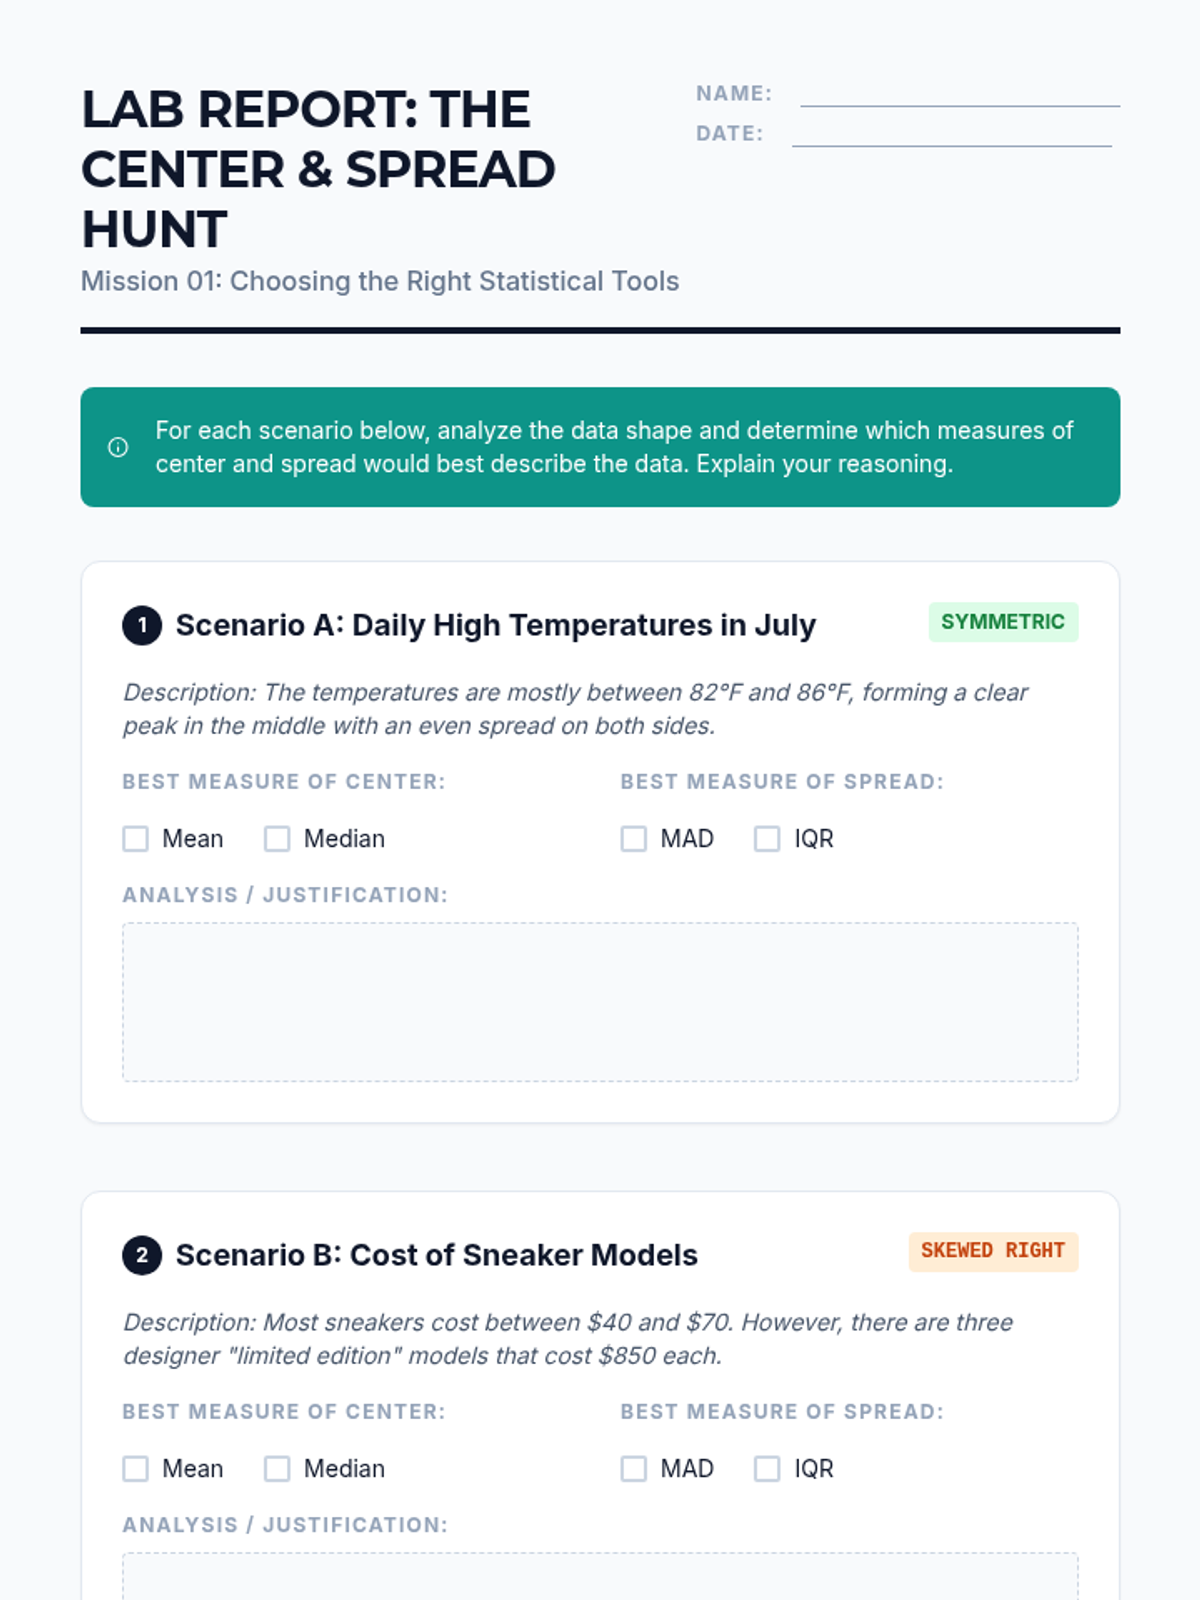Click the info icon in the teal banner

click(118, 447)
